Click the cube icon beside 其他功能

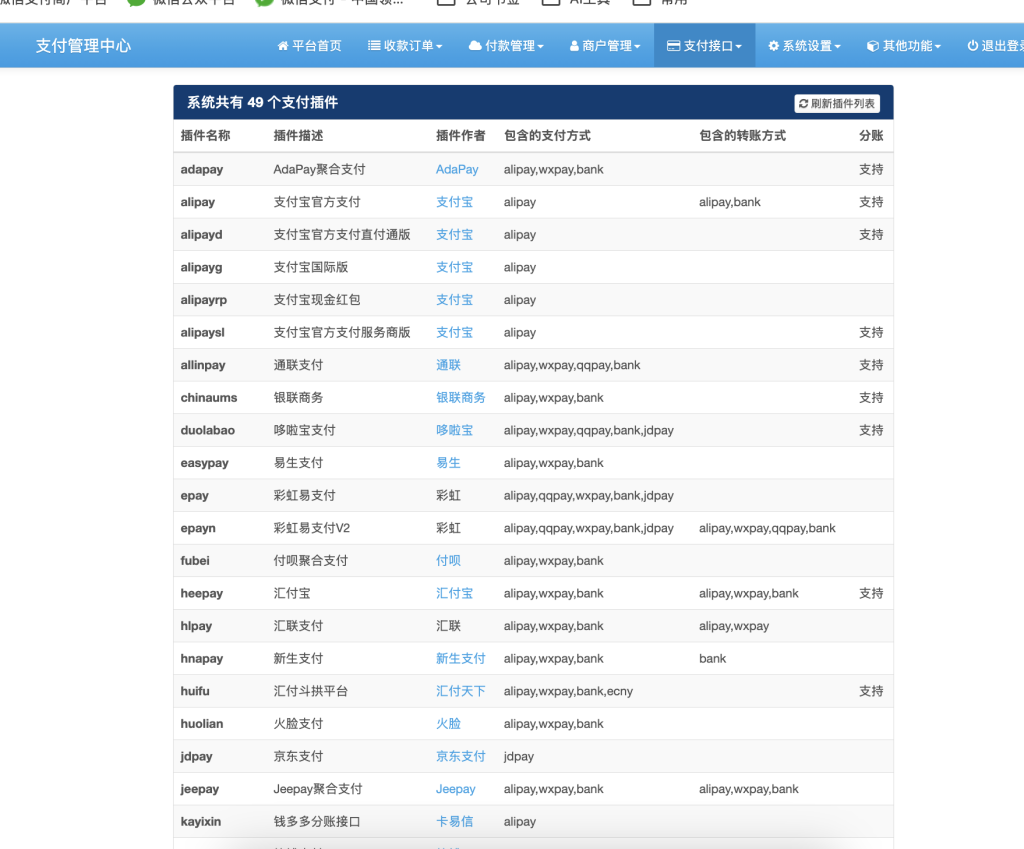click(x=873, y=46)
